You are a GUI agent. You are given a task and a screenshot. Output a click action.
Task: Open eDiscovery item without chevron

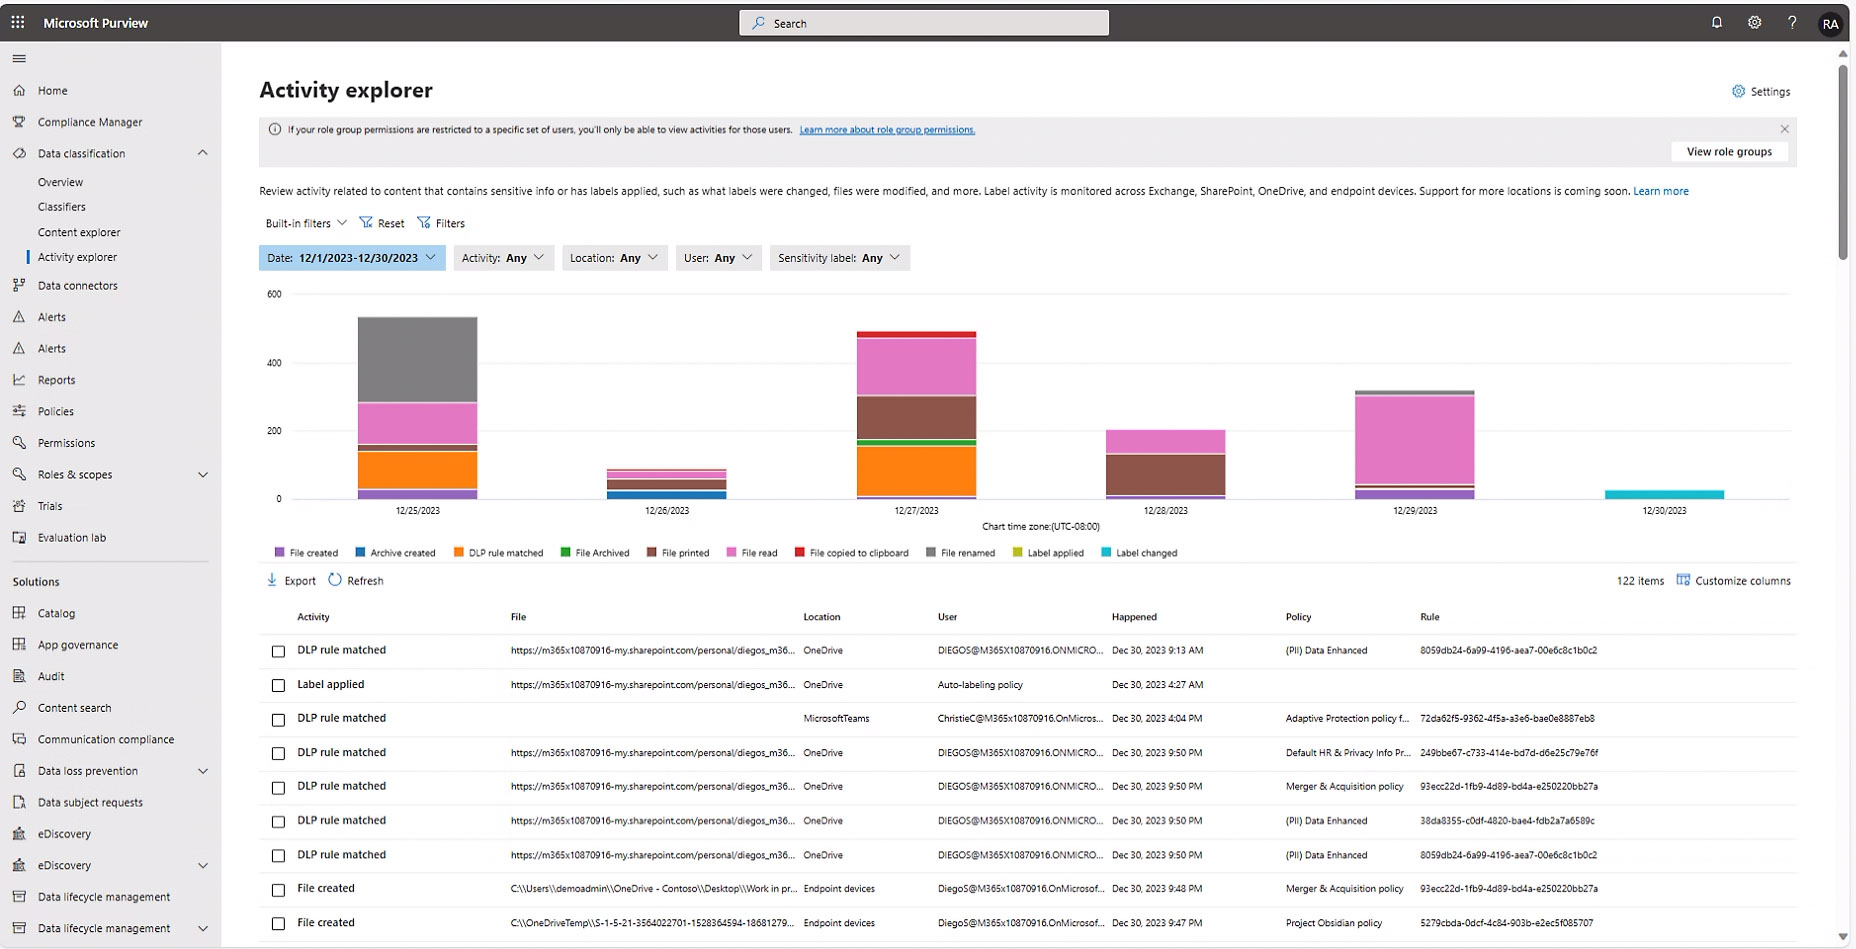pyautogui.click(x=64, y=834)
